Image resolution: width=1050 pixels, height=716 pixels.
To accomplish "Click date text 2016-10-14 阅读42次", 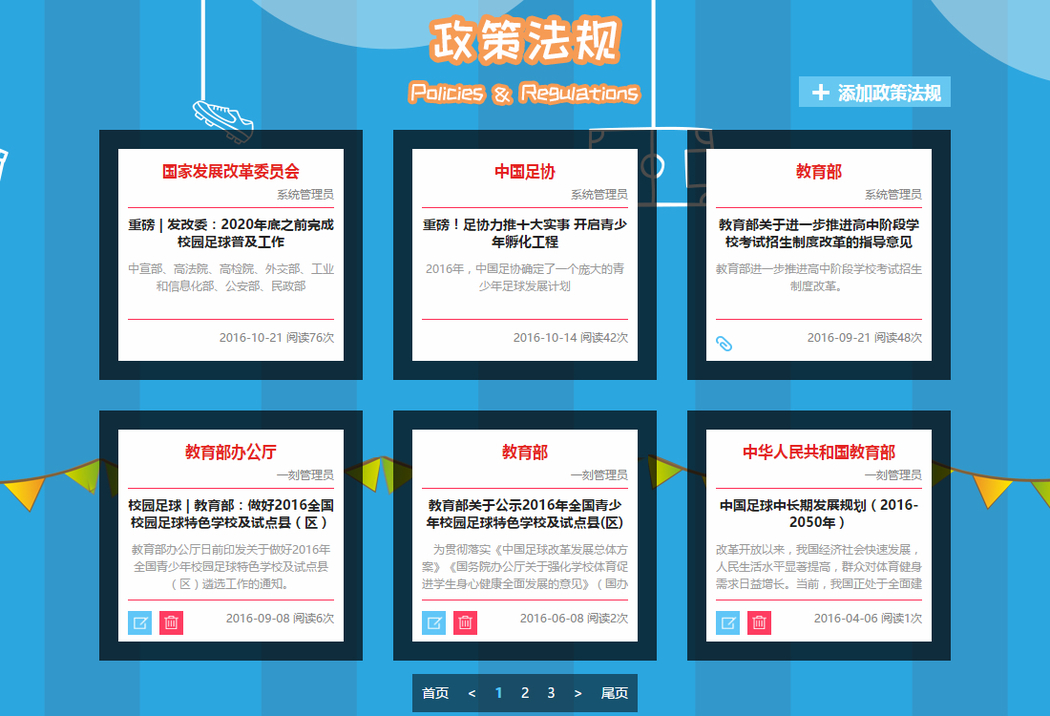I will (571, 338).
